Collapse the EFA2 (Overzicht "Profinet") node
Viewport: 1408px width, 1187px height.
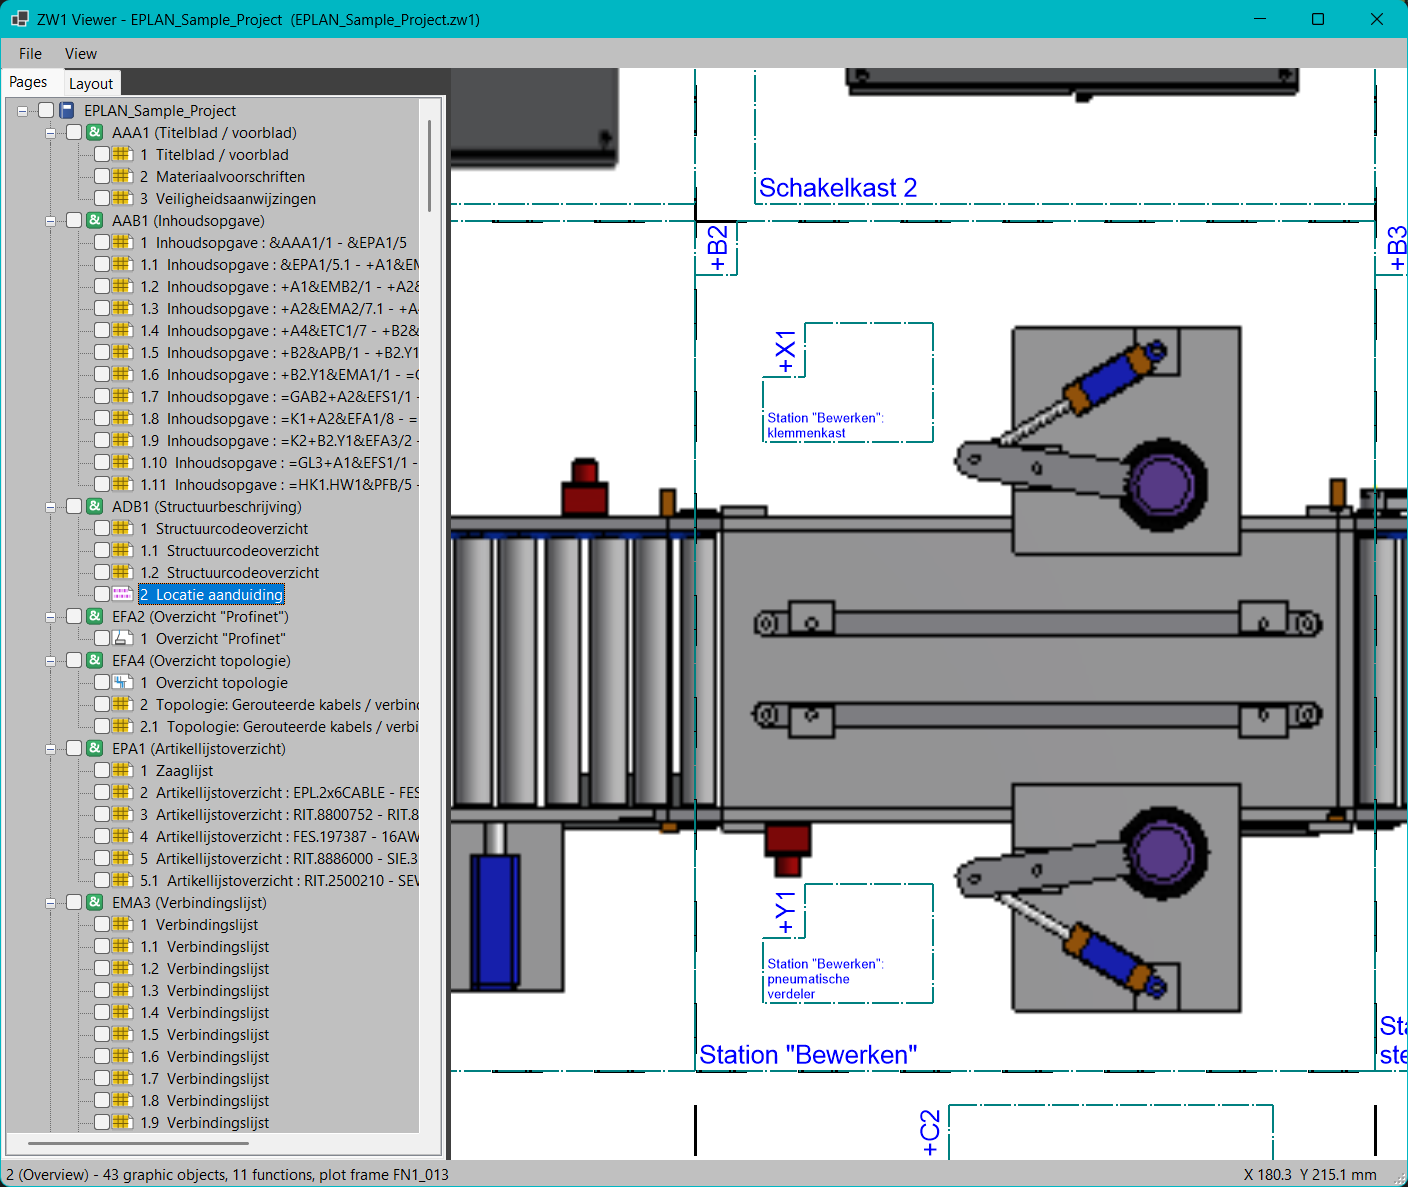coord(50,617)
